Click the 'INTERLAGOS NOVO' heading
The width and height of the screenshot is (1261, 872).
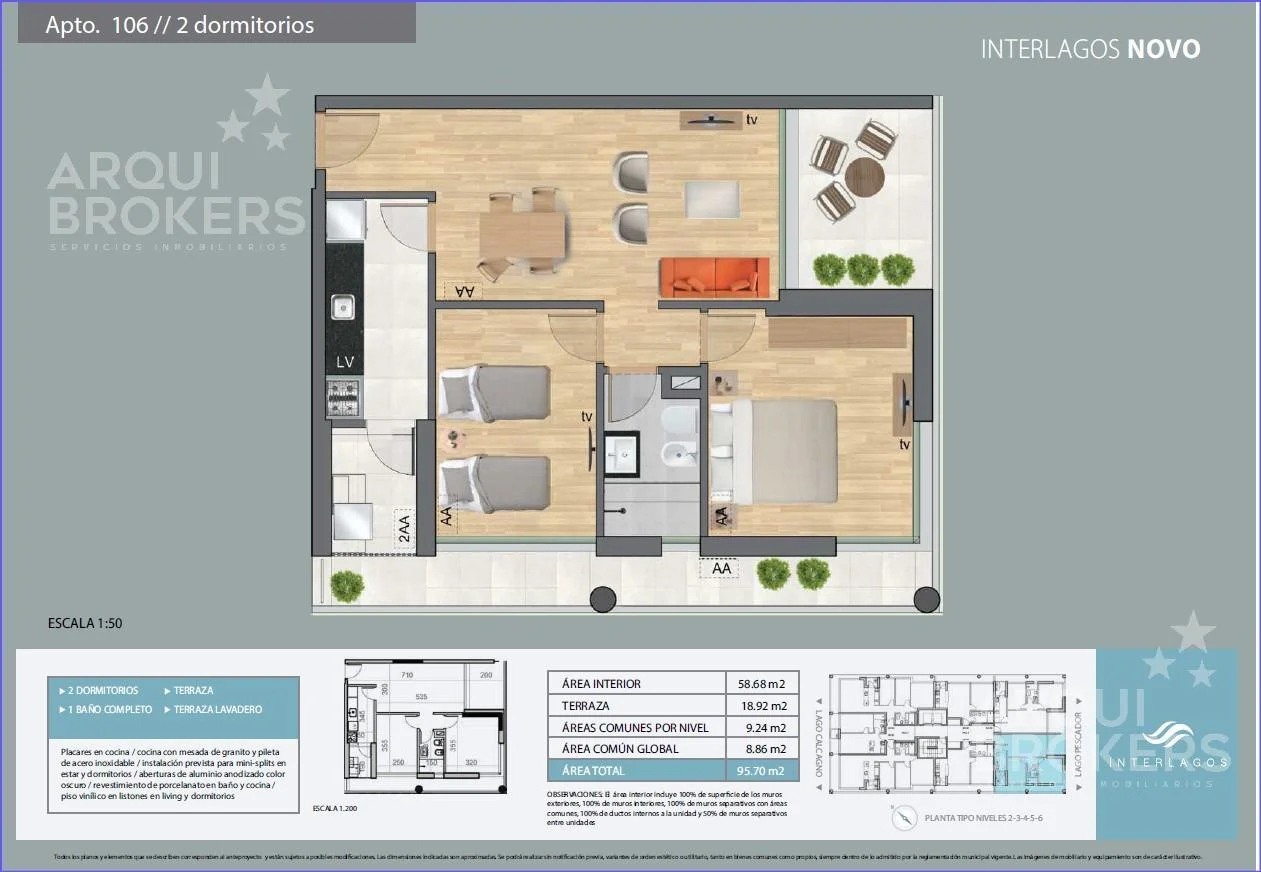(1090, 49)
